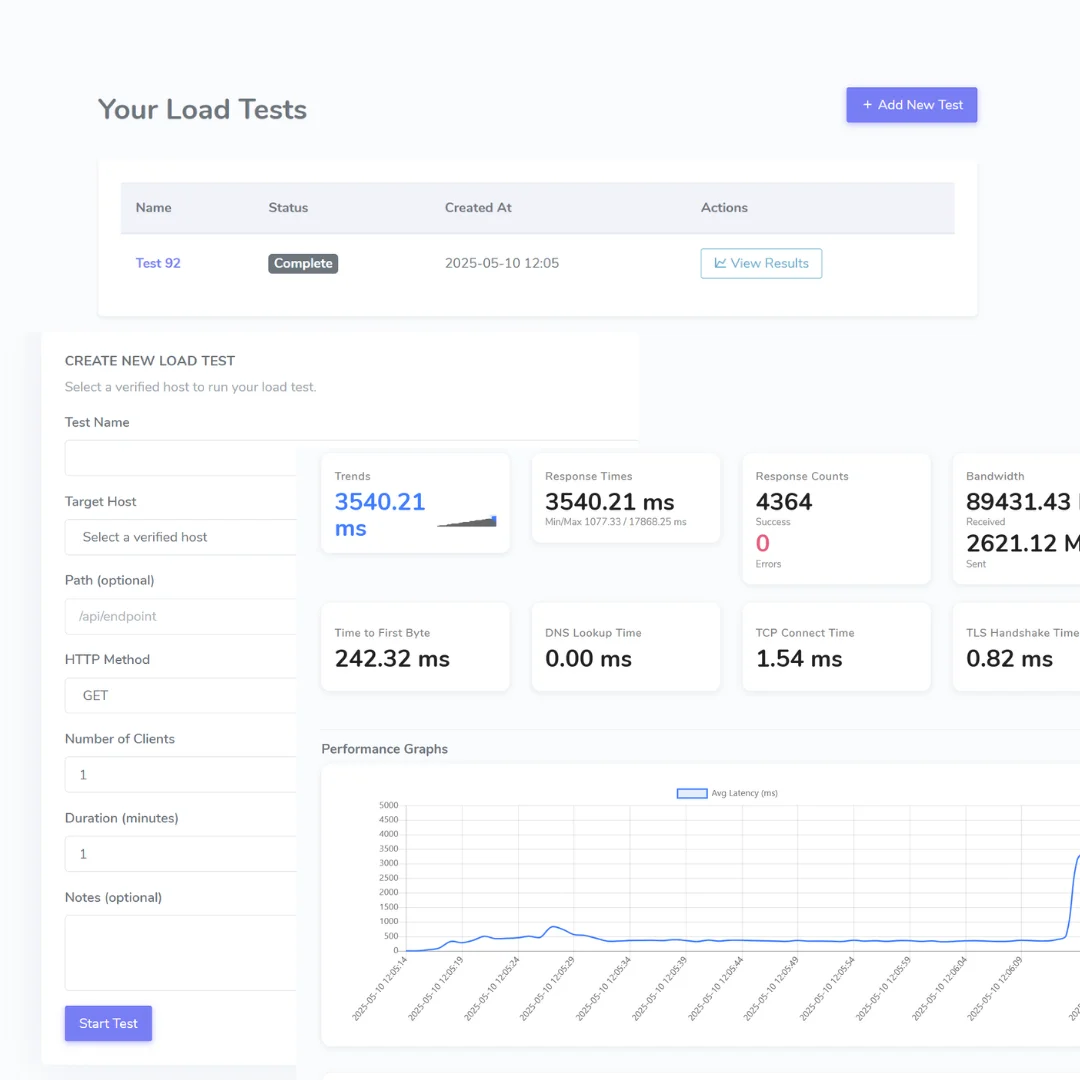Click the 4364 Success count
This screenshot has width=1080, height=1080.
pyautogui.click(x=784, y=502)
